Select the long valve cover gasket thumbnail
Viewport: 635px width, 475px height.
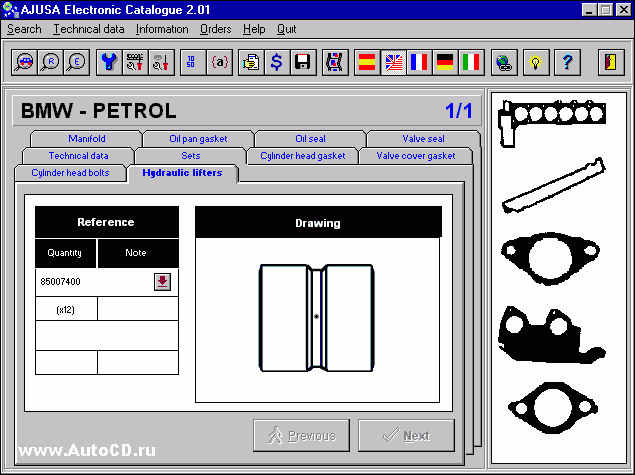(x=554, y=186)
